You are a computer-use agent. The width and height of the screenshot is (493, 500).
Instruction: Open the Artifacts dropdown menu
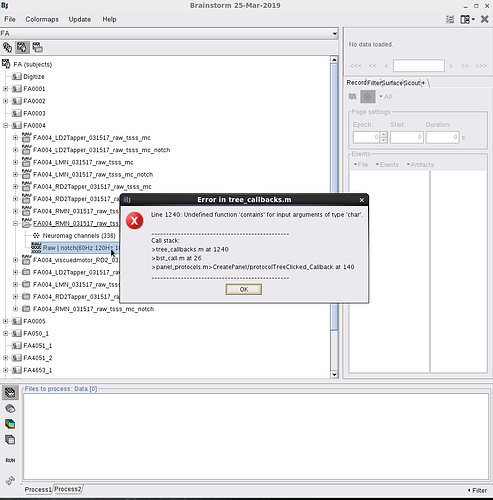point(420,165)
